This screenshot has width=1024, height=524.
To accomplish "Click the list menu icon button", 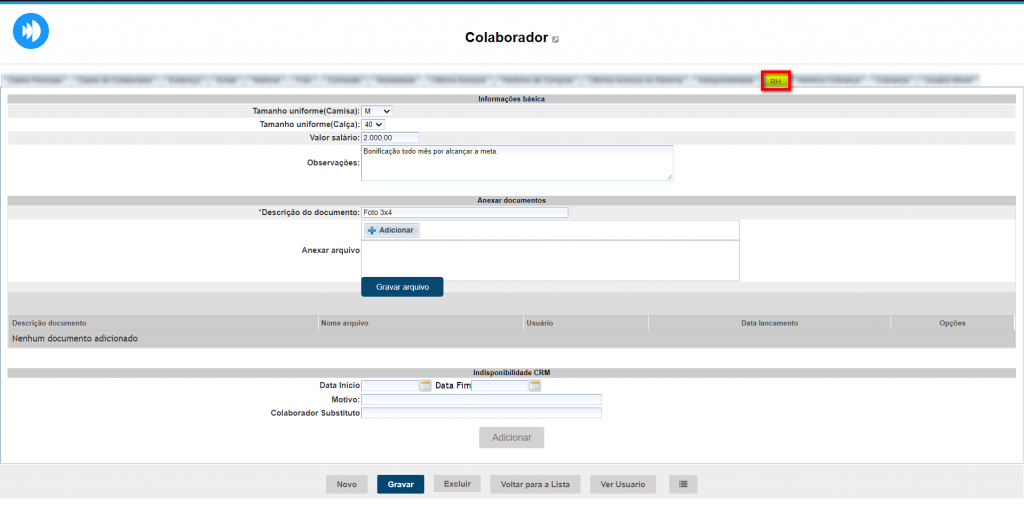I will (x=683, y=484).
